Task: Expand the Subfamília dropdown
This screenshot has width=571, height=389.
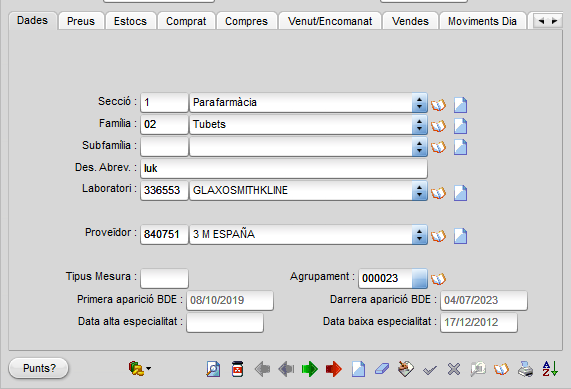Action: [x=420, y=146]
